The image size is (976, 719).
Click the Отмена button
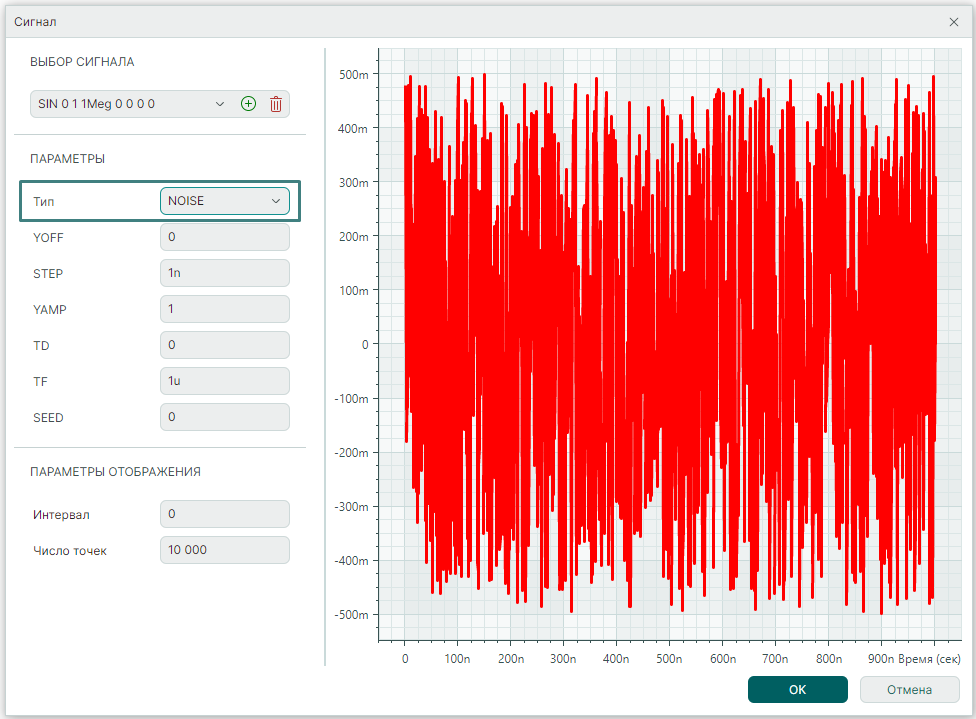[909, 690]
